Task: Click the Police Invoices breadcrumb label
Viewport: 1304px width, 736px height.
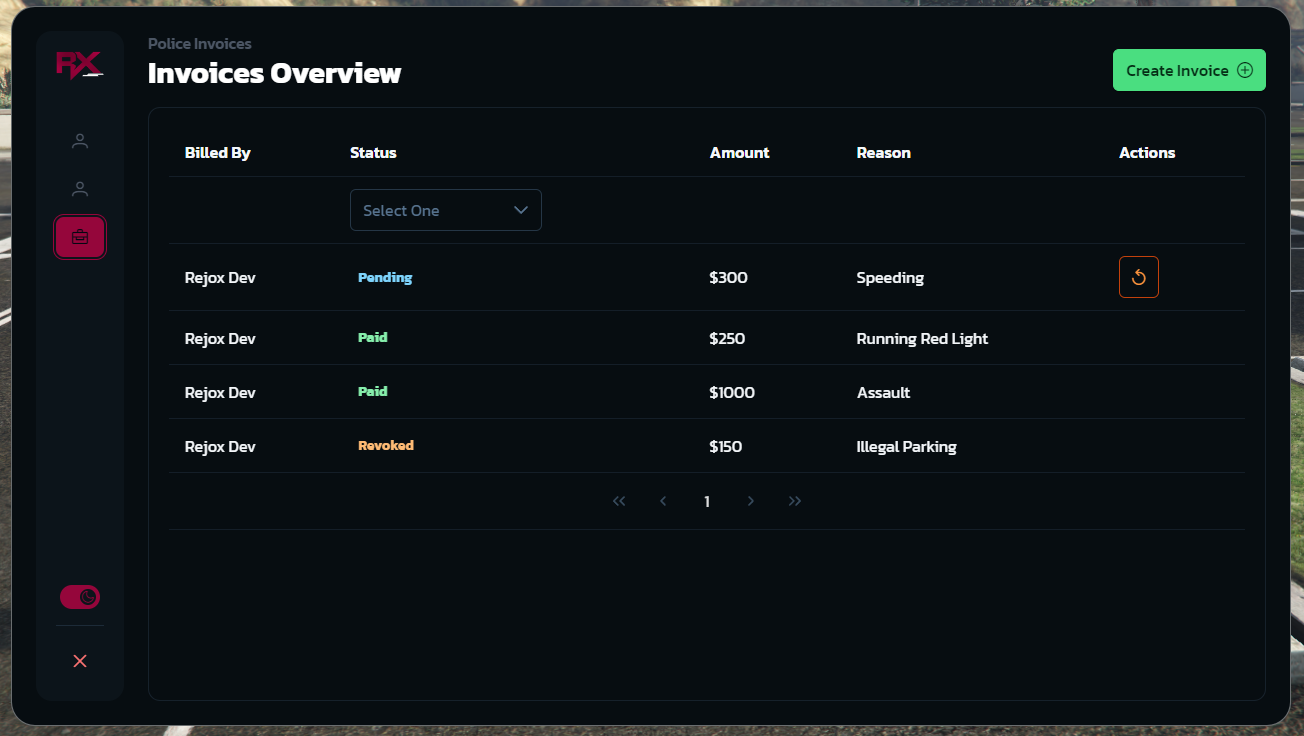Action: [x=199, y=43]
